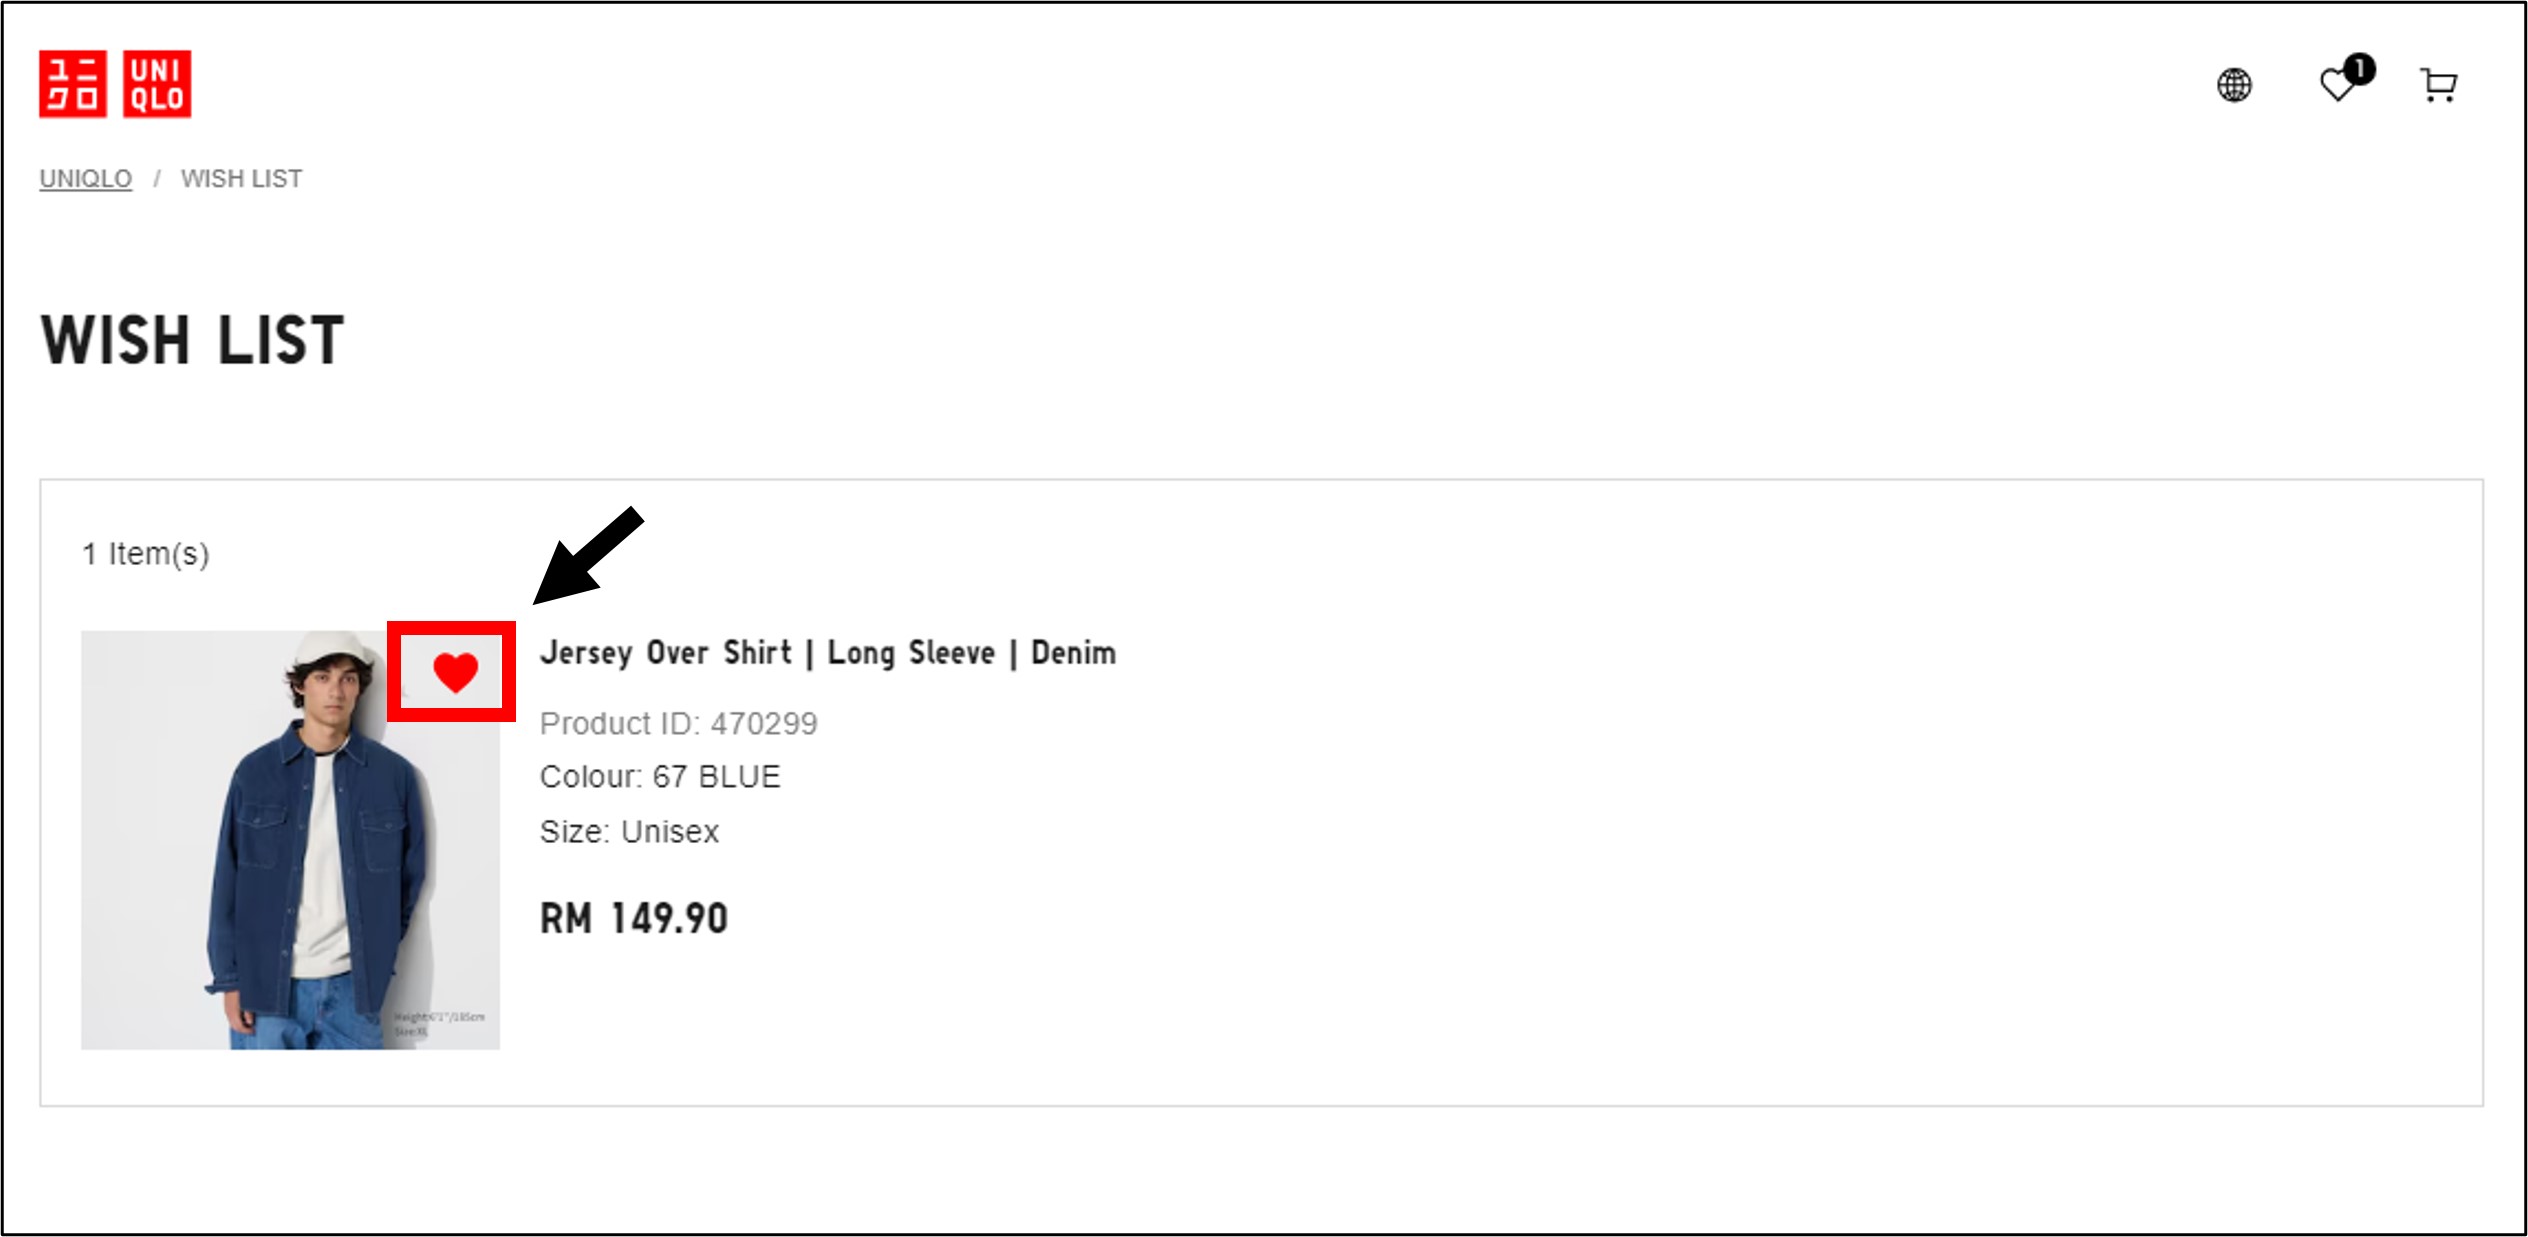Click the 1 Item(s) count text
2528x1237 pixels.
pyautogui.click(x=146, y=554)
